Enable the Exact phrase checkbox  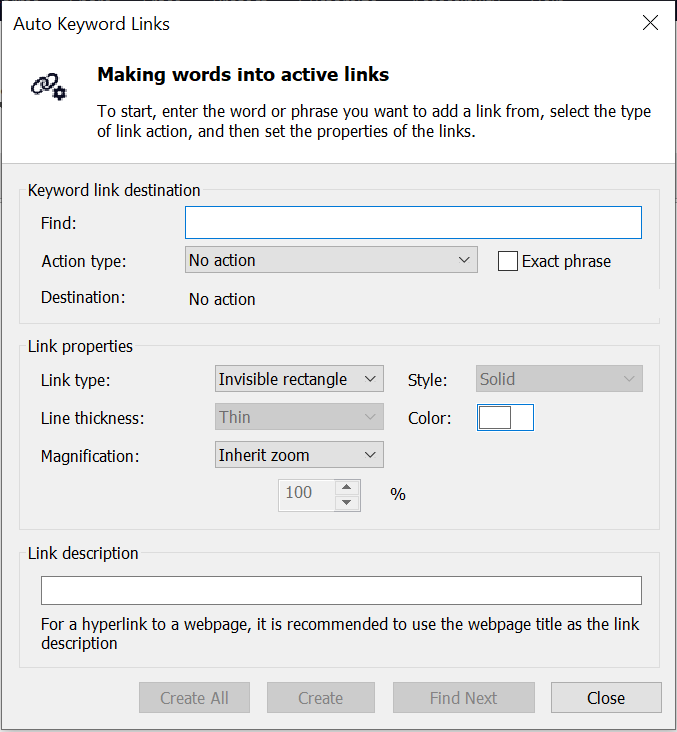(x=508, y=261)
